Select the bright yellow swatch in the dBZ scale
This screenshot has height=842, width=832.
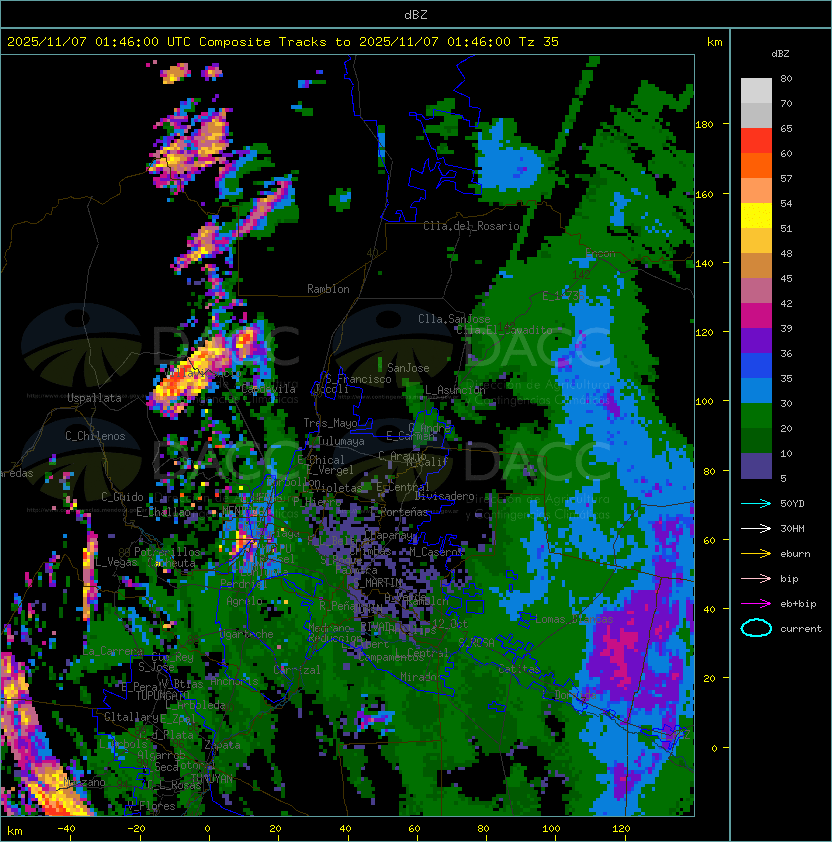pos(756,216)
